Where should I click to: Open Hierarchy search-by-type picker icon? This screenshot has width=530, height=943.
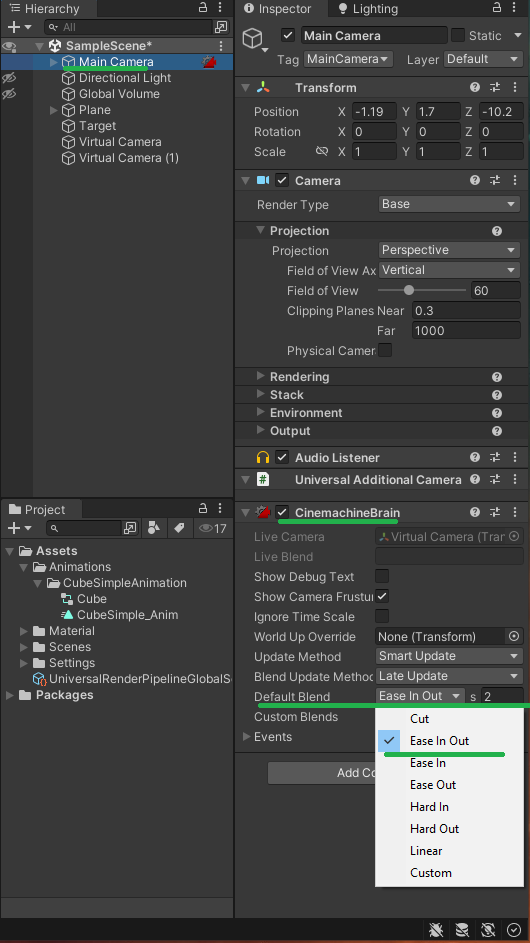coord(221,27)
